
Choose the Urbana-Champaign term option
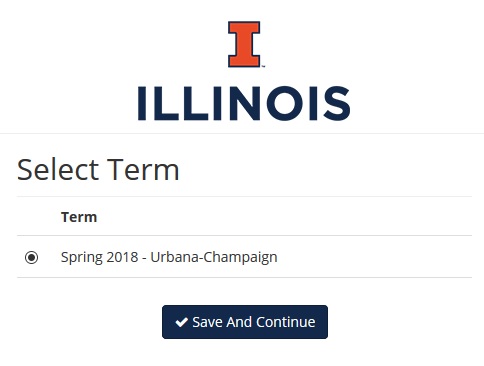click(x=31, y=257)
